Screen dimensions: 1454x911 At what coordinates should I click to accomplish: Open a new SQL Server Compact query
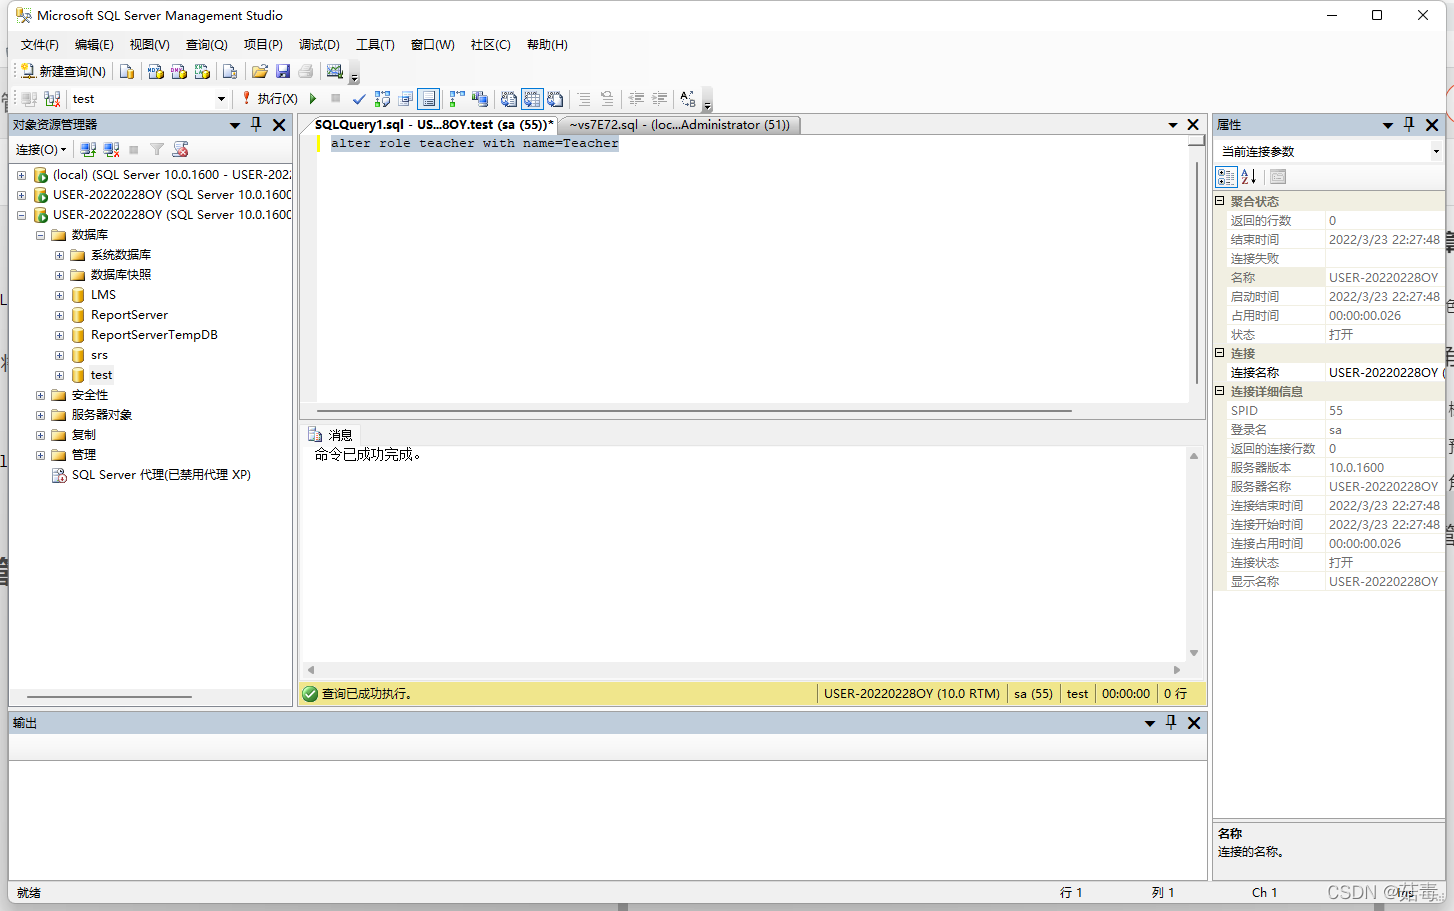230,71
